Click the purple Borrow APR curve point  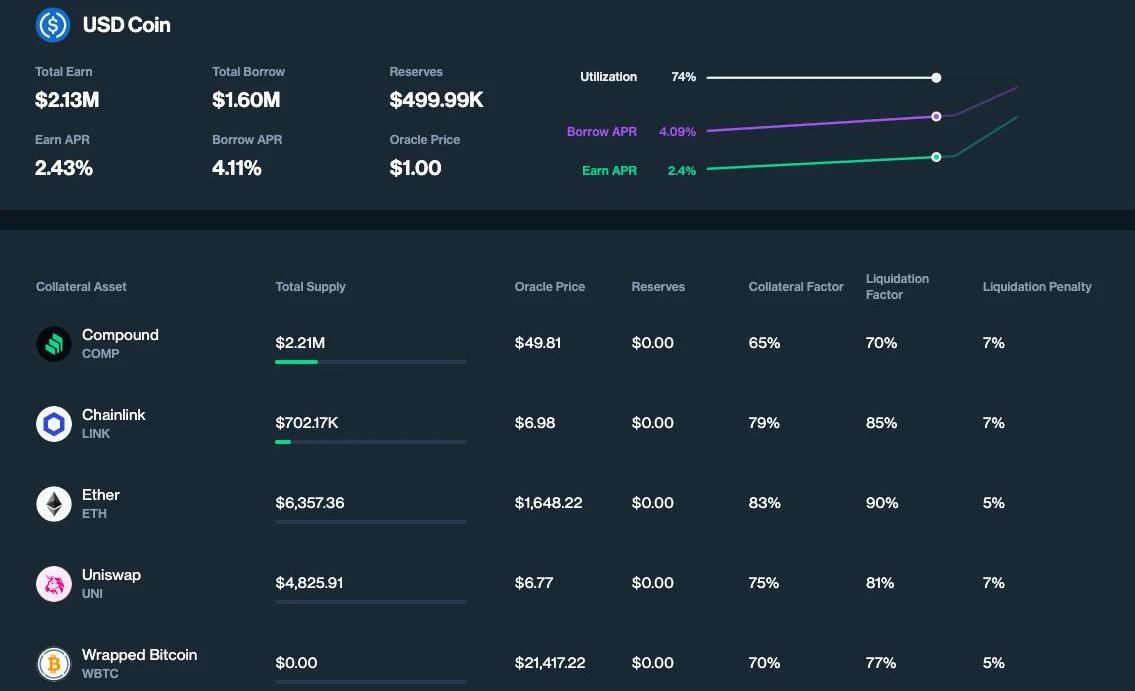pos(936,116)
